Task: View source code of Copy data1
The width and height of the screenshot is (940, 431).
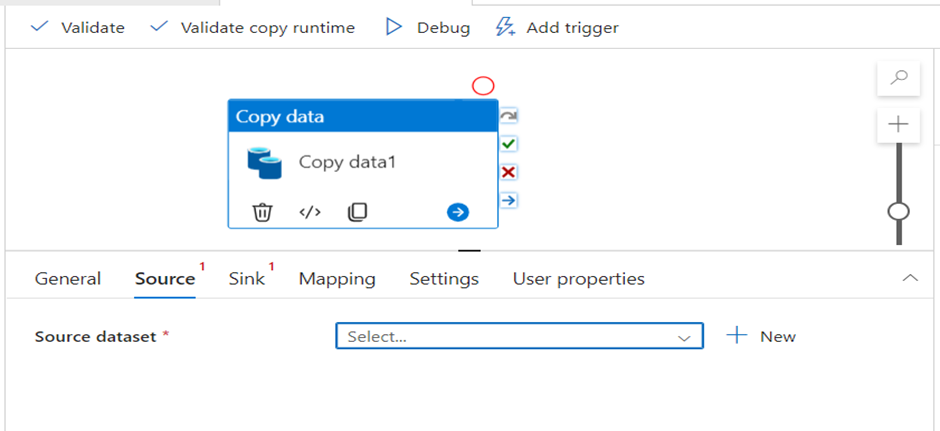Action: pyautogui.click(x=310, y=212)
